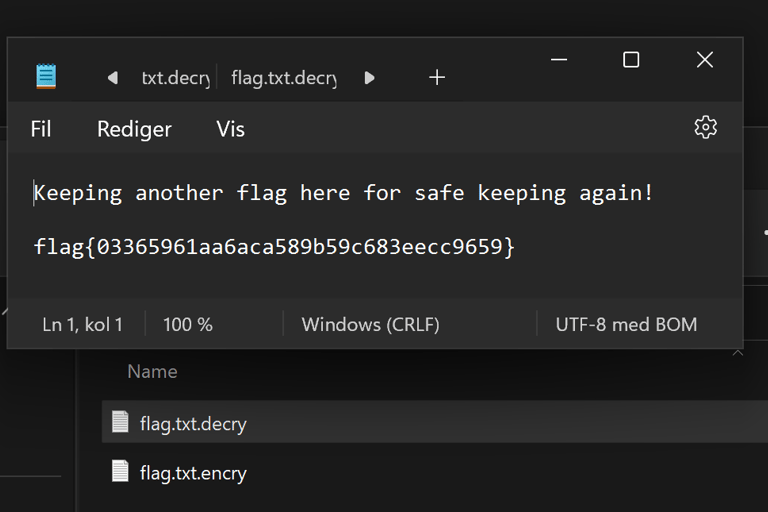Change Windows (CRLF) line ending
768x512 pixels.
370,324
